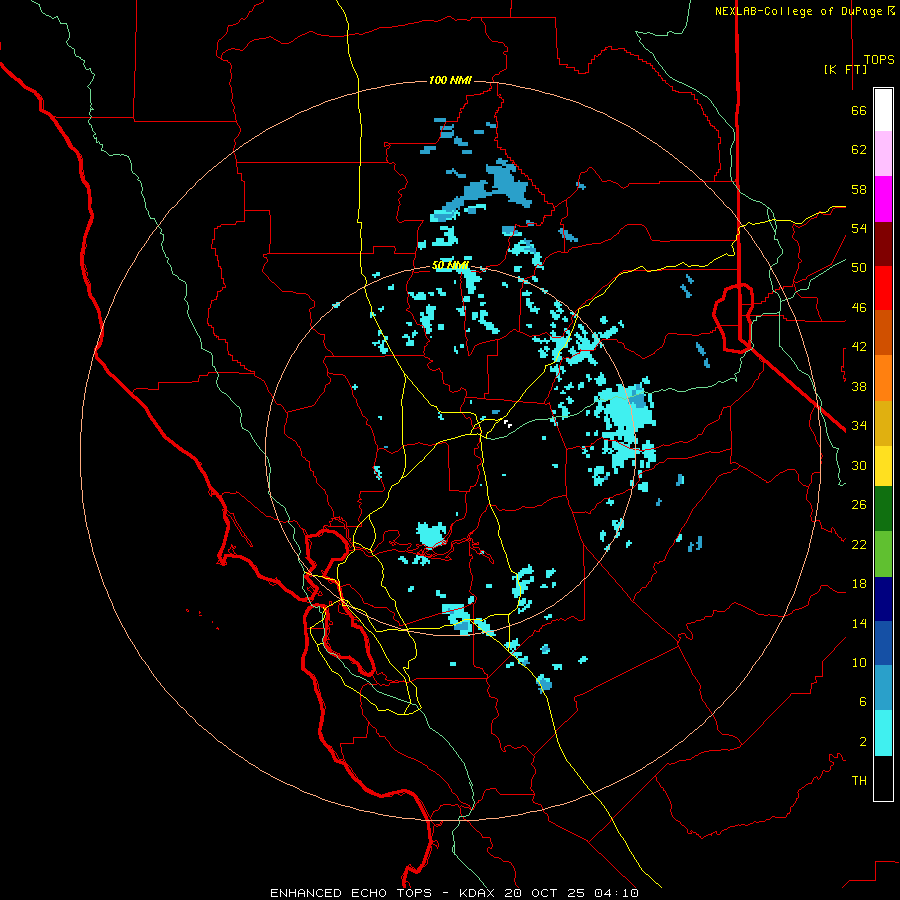Image resolution: width=900 pixels, height=900 pixels.
Task: Click the legend value 26
Action: click(859, 505)
